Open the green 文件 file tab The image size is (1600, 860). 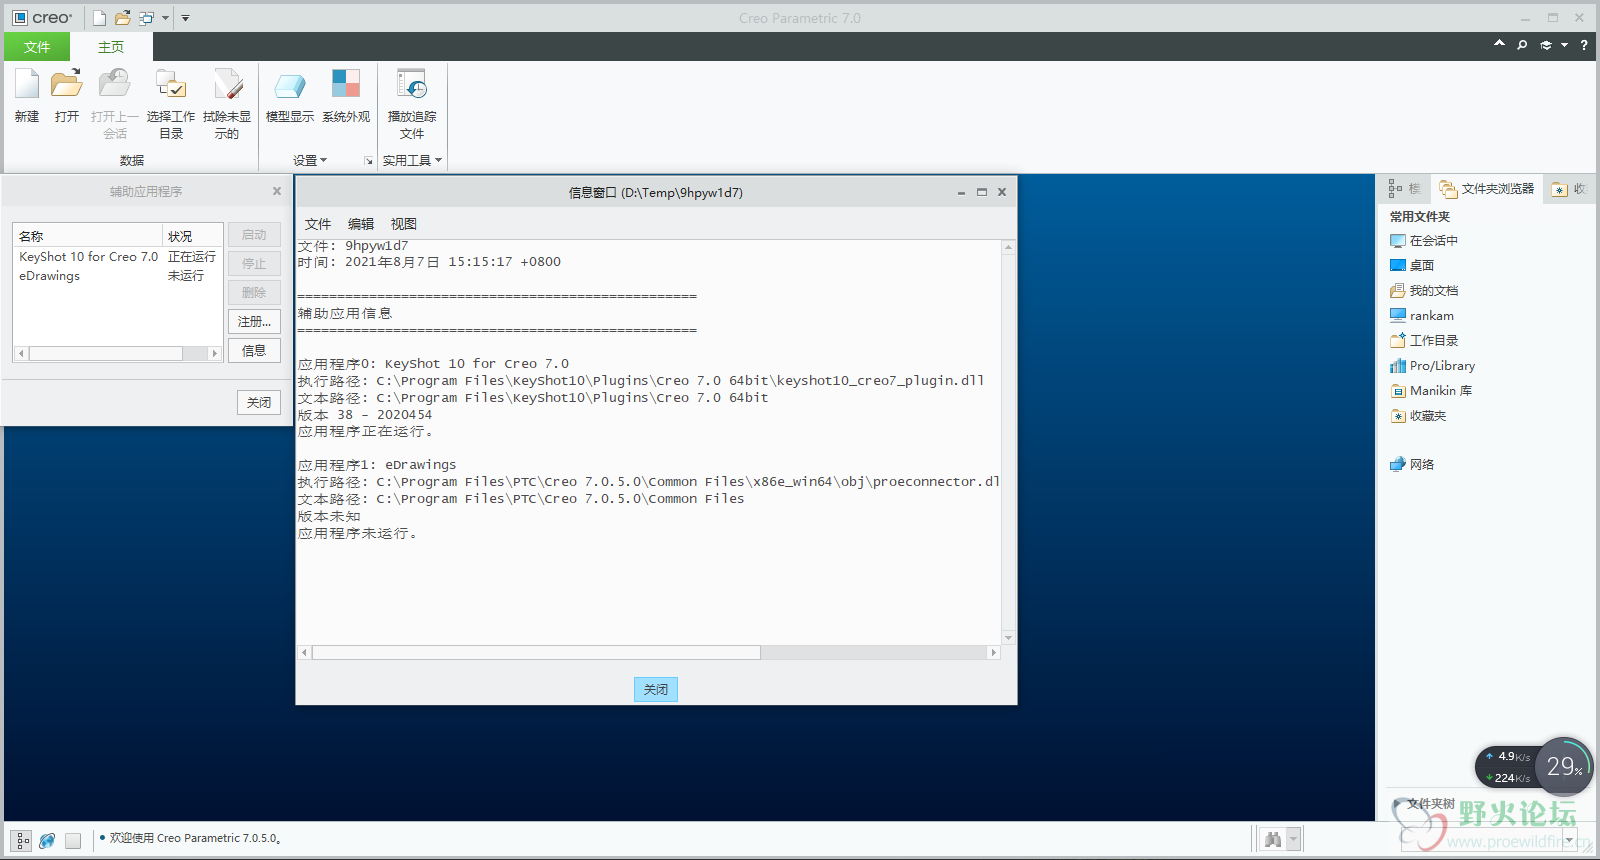[37, 47]
